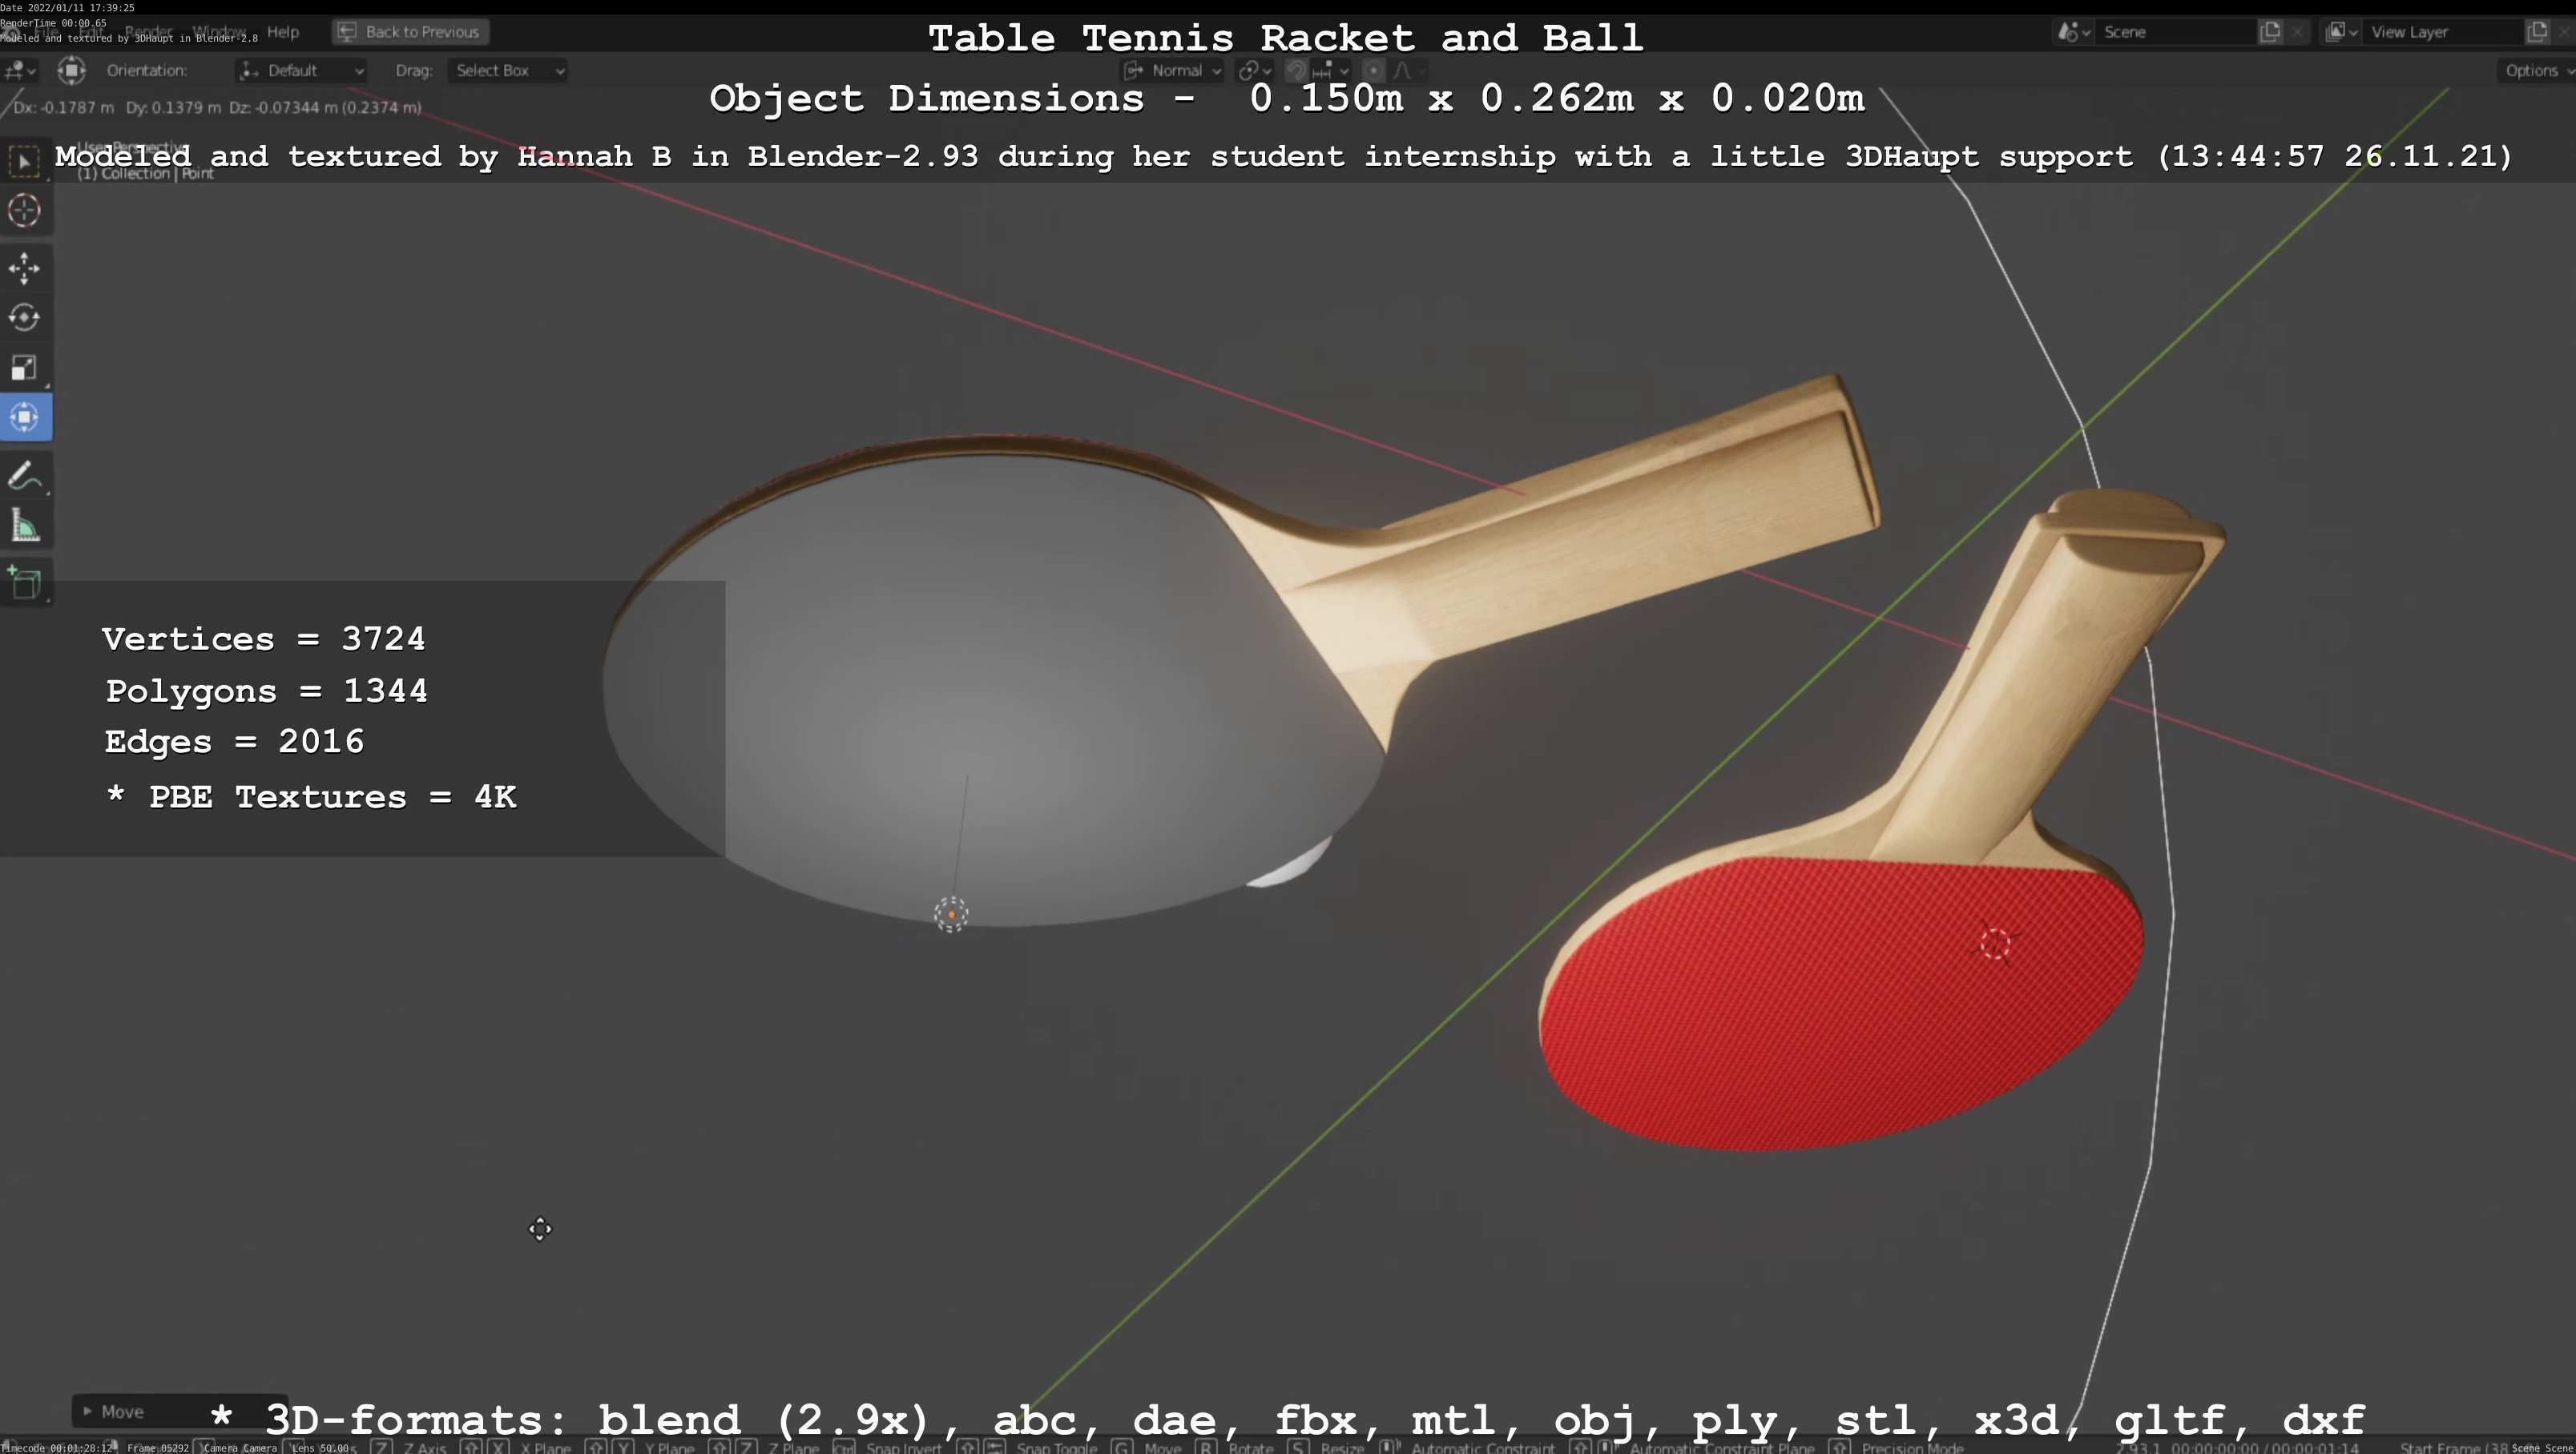This screenshot has width=2576, height=1454.
Task: Click the View Layer name field
Action: coord(2444,32)
